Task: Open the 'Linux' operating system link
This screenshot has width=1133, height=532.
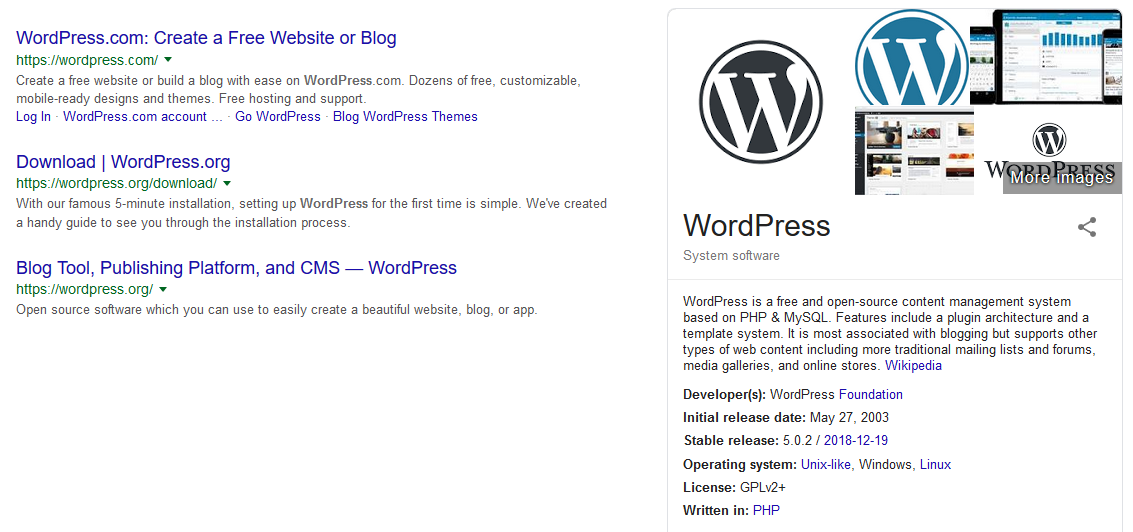Action: (935, 465)
